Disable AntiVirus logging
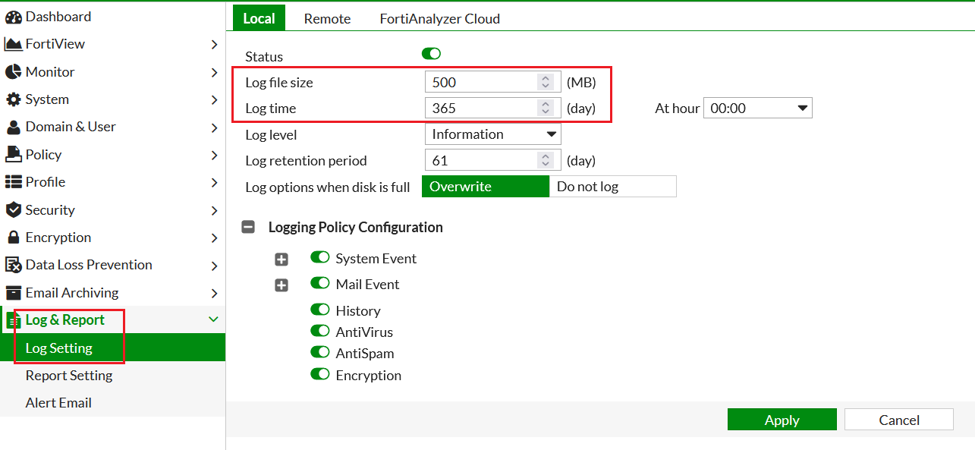The width and height of the screenshot is (975, 450). pos(320,331)
